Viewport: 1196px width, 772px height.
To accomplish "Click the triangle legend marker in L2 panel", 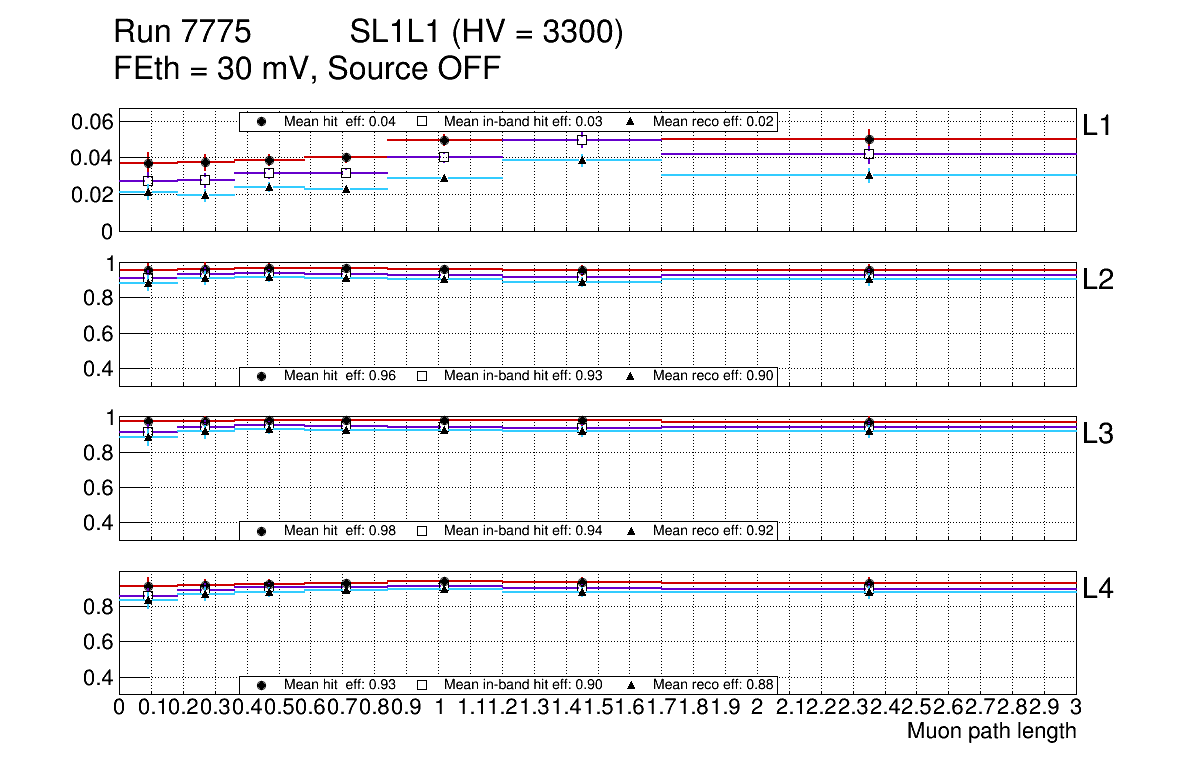I will coord(631,376).
